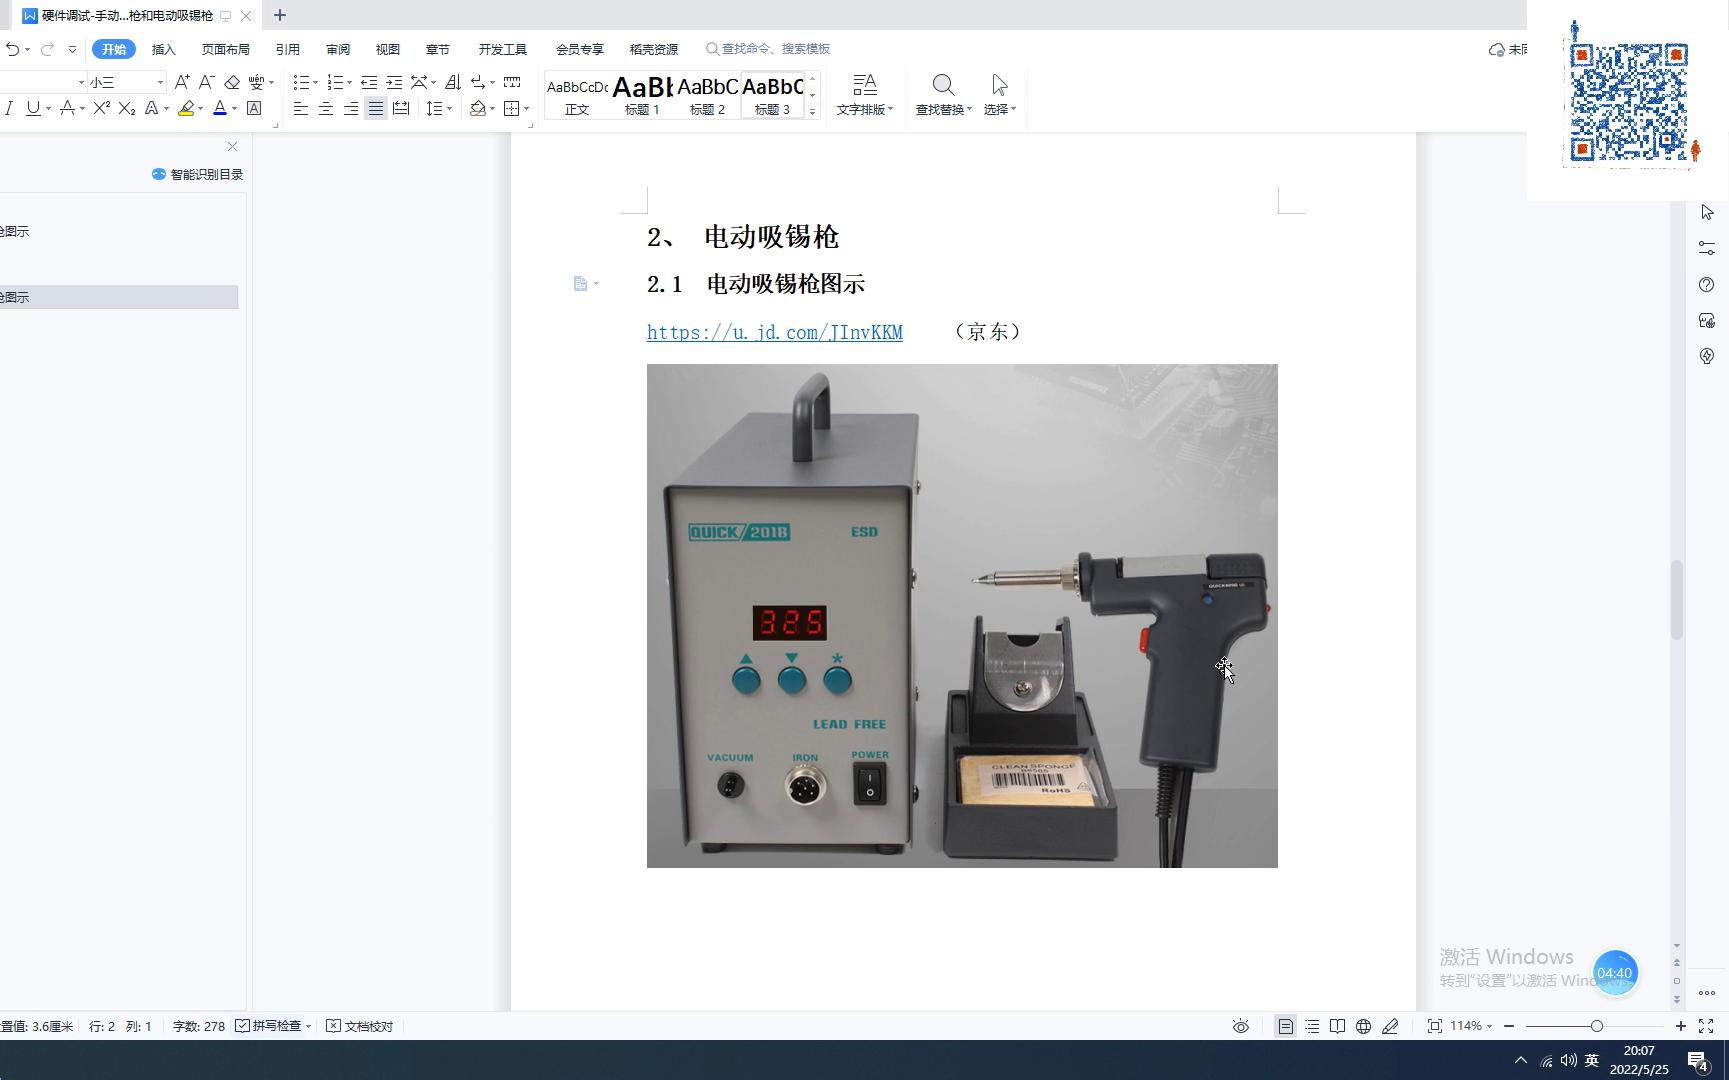Click the 选择 select tool
This screenshot has height=1080, width=1729.
coord(999,96)
